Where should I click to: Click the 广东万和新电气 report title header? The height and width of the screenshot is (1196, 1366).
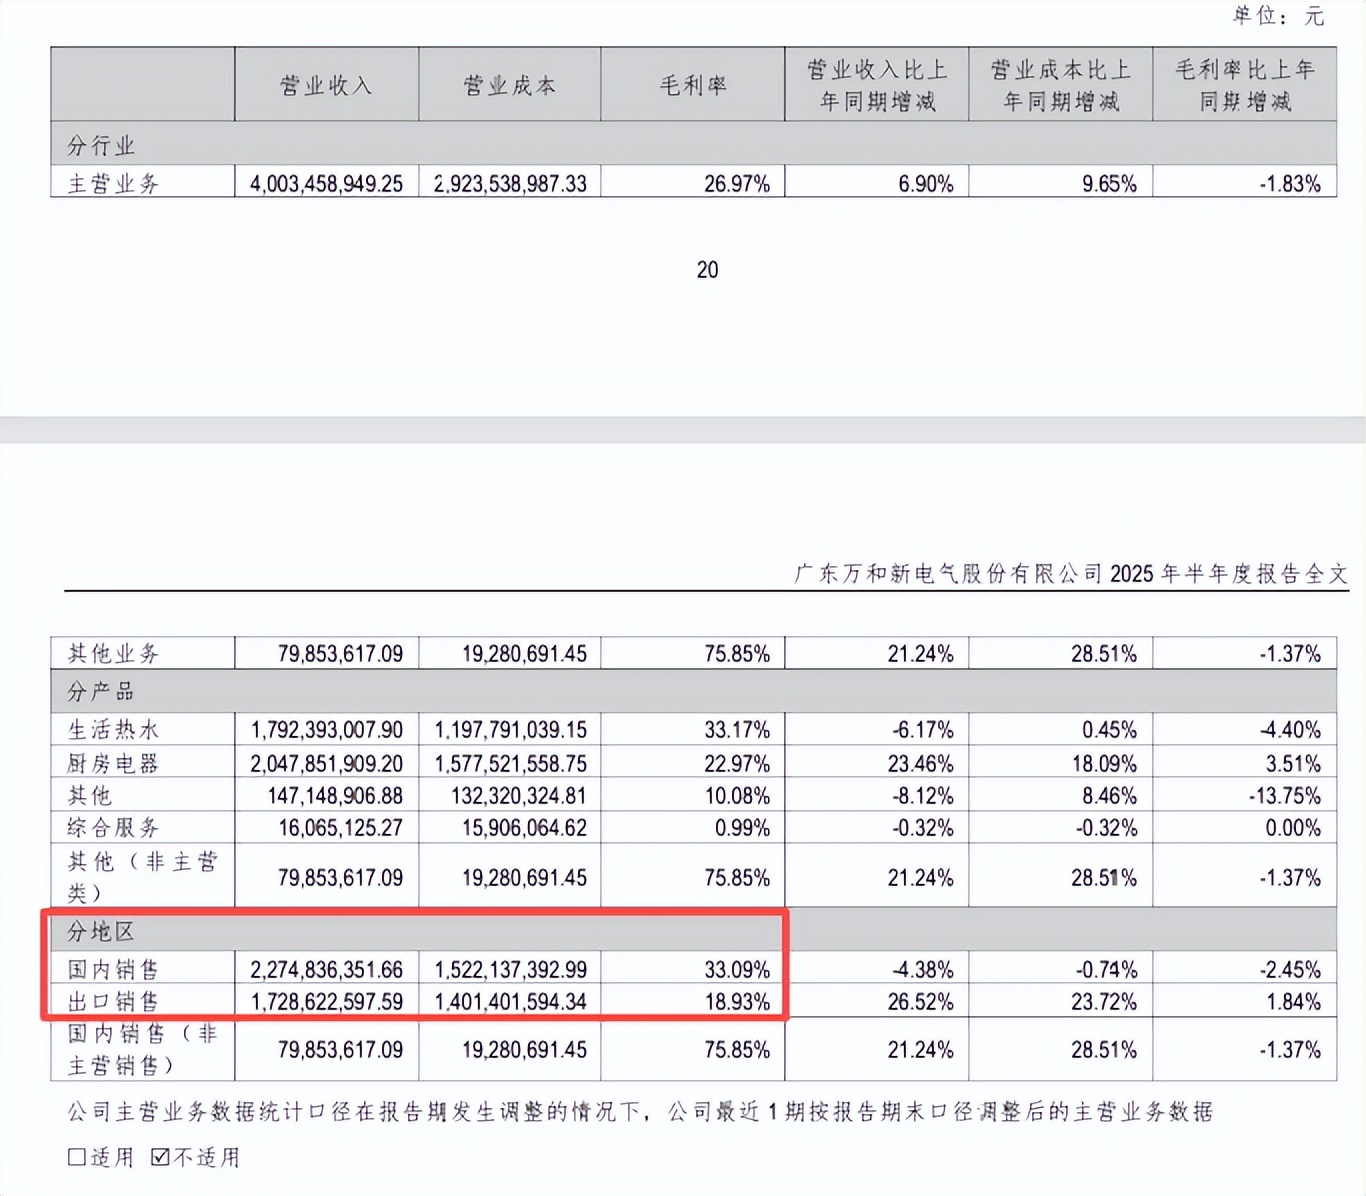(1070, 574)
